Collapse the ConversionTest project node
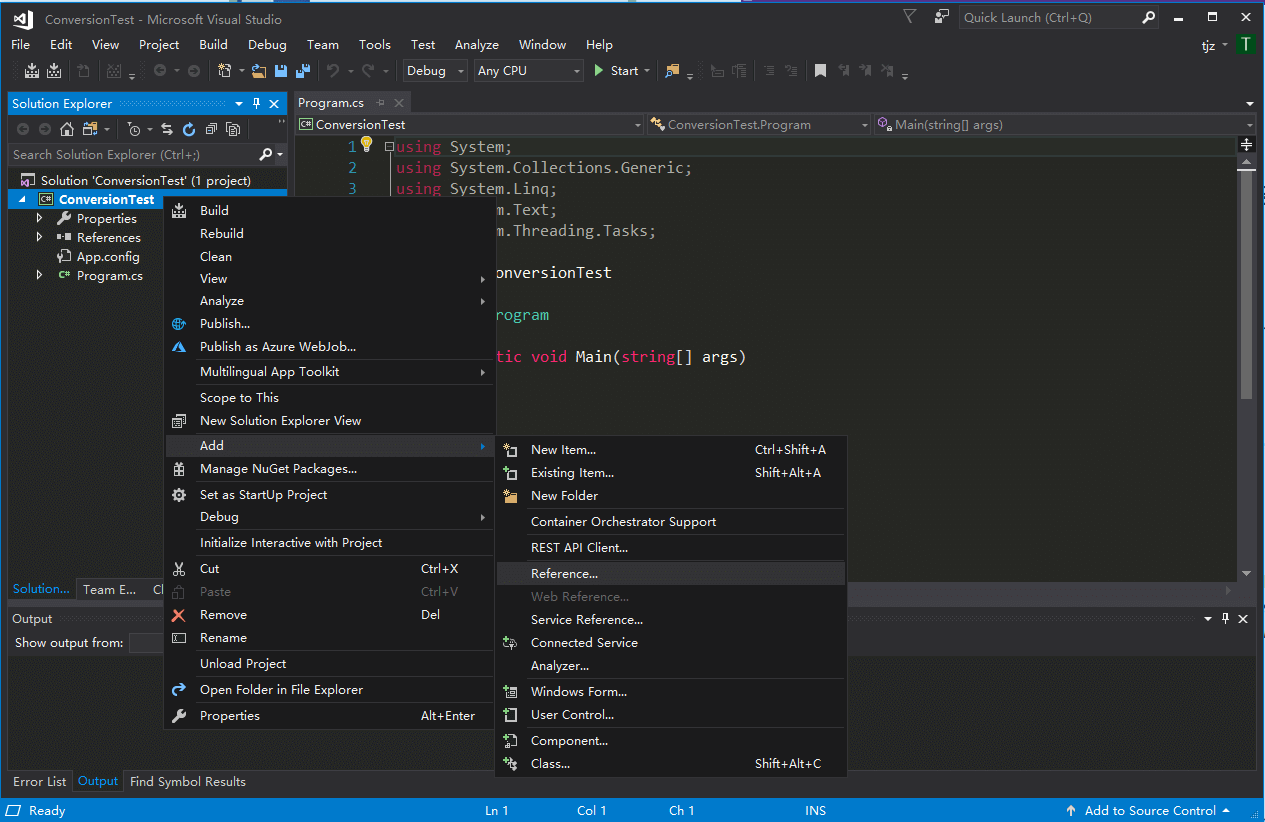 point(22,200)
